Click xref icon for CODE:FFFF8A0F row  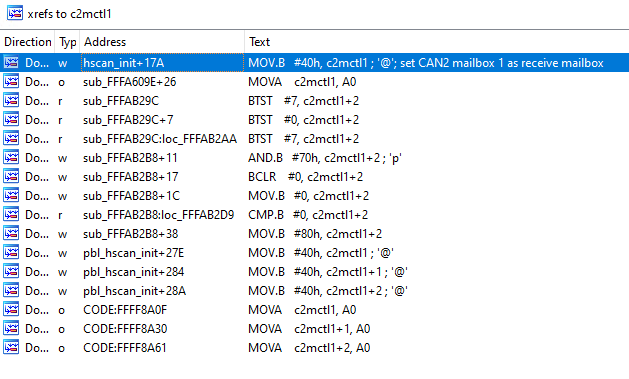[x=11, y=310]
